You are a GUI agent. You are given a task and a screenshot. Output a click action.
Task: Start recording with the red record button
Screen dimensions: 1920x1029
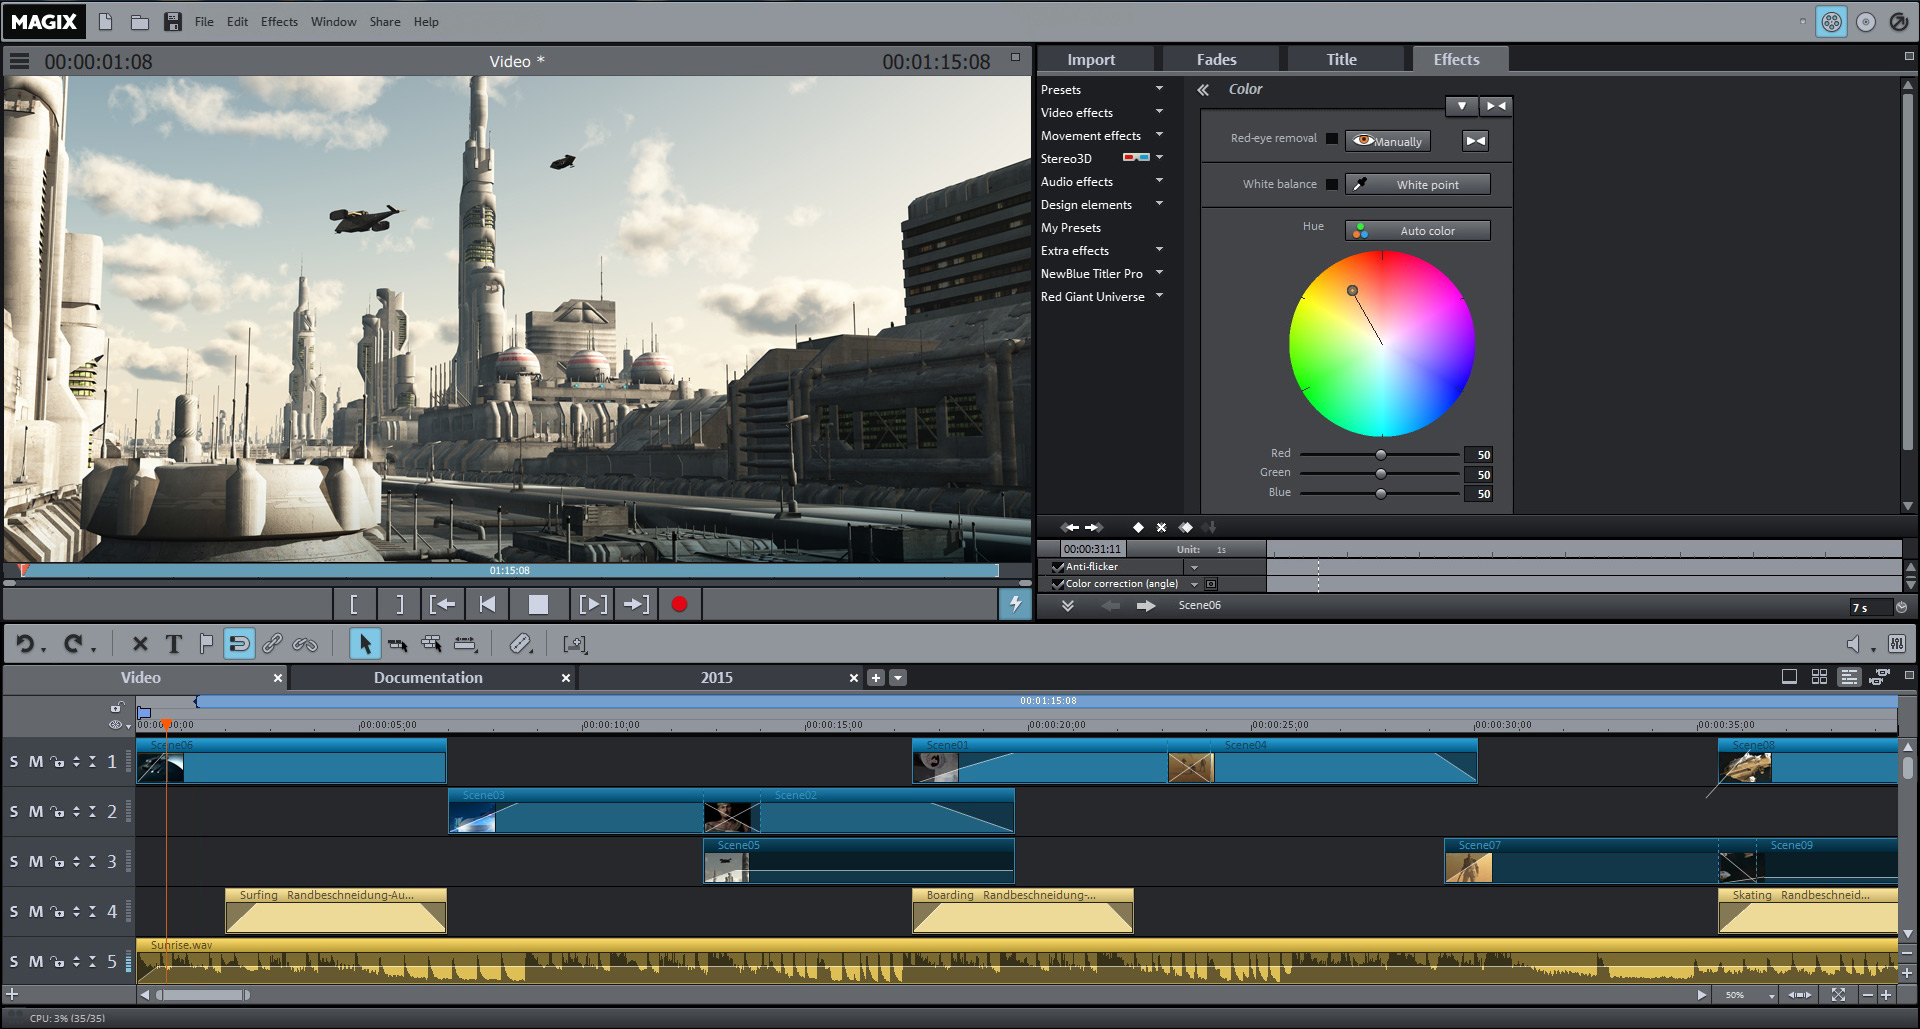tap(680, 604)
